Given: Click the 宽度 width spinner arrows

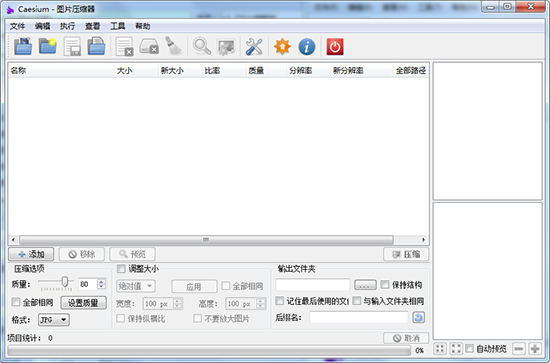Looking at the screenshot, I should (x=178, y=303).
